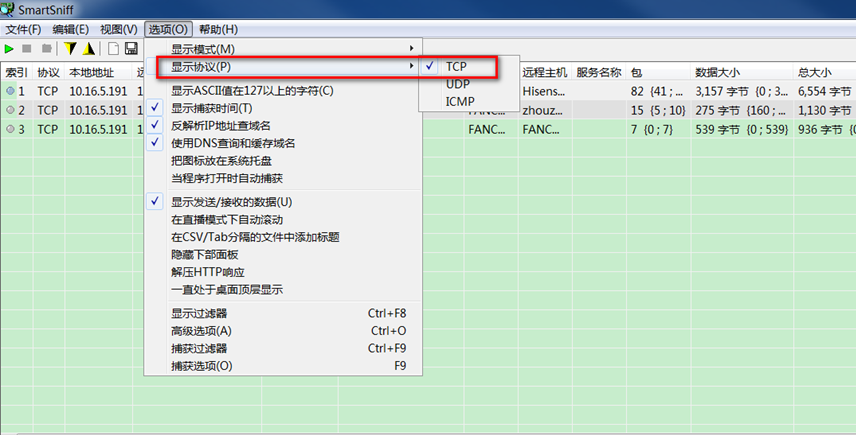Open the 视图(V) menu
Viewport: 856px width, 435px height.
[118, 29]
